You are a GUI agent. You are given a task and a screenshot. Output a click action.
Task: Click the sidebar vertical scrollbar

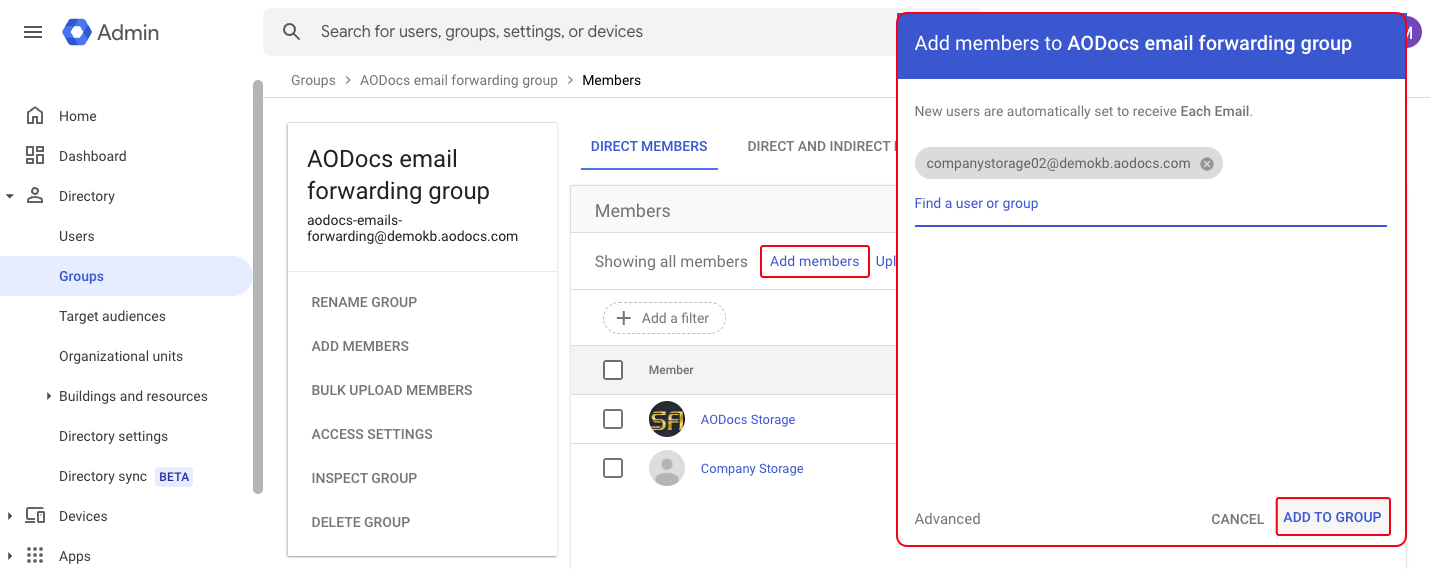pyautogui.click(x=258, y=288)
